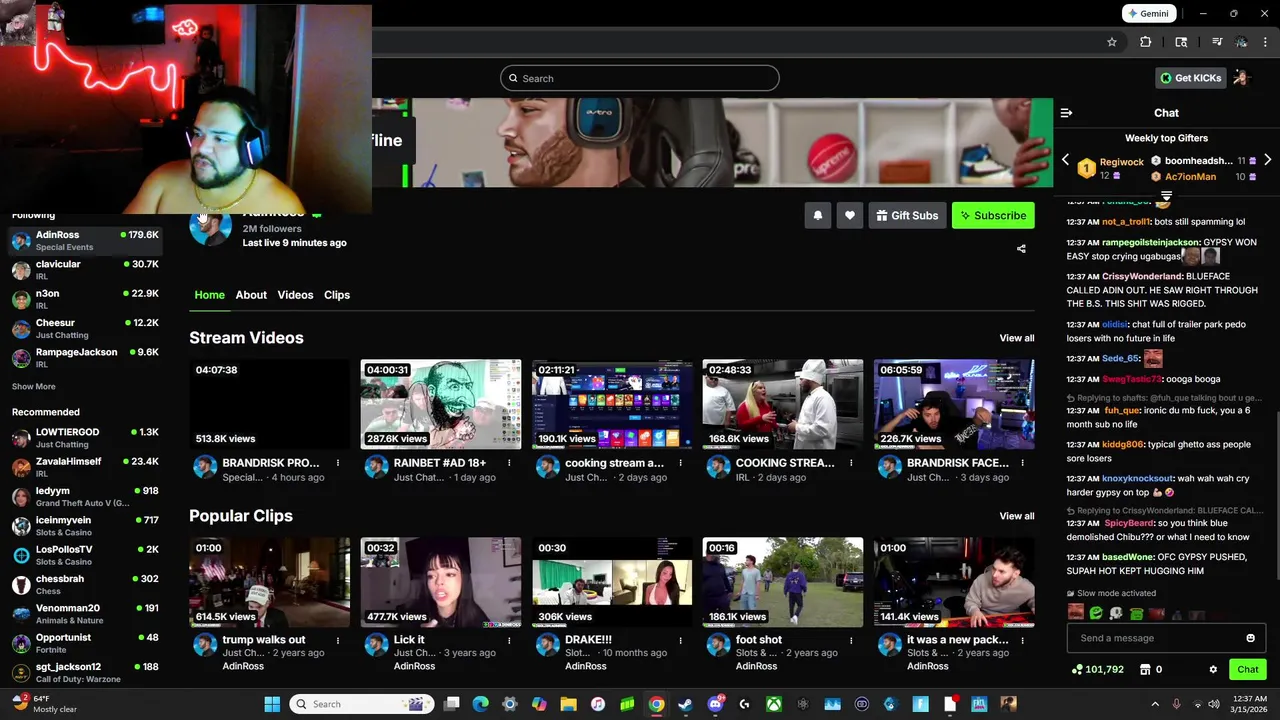The width and height of the screenshot is (1280, 720).
Task: Click the skull emote quick reaction
Action: [x=1116, y=613]
